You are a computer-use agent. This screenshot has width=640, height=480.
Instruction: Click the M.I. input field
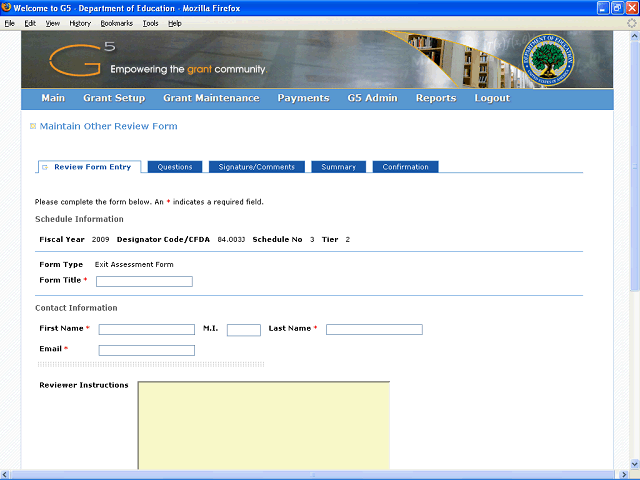244,330
